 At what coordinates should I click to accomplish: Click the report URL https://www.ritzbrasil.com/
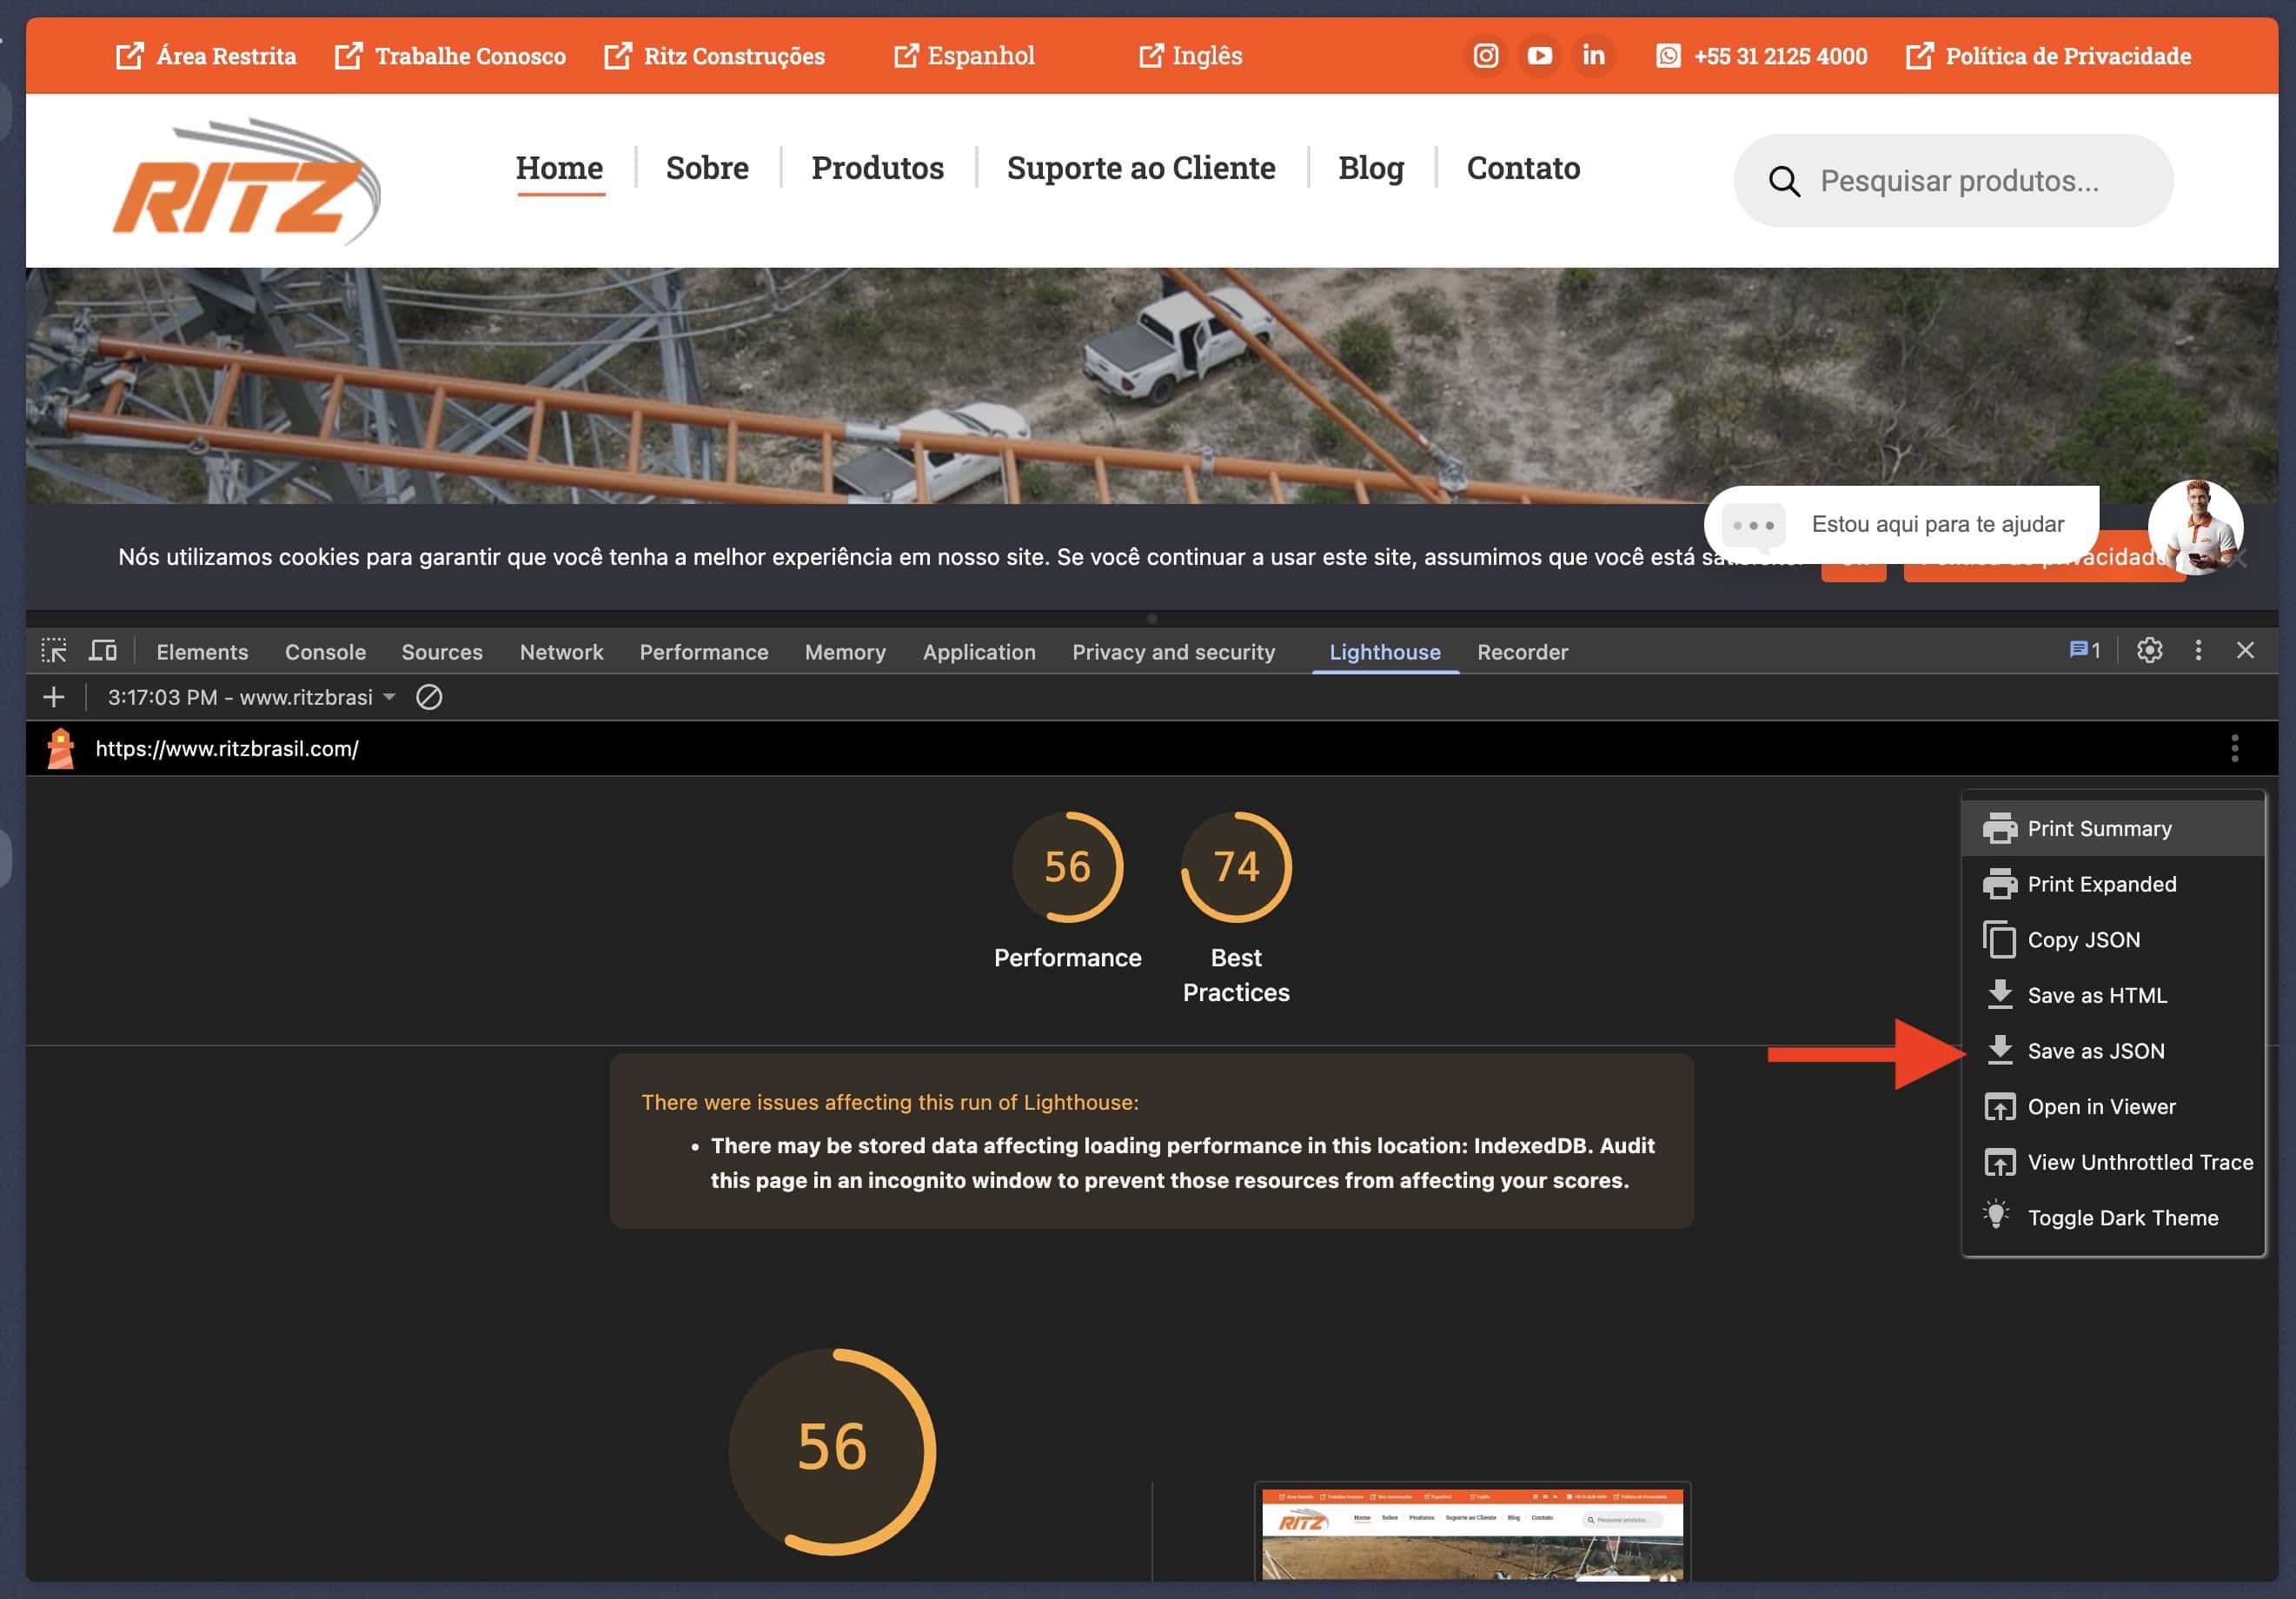(x=227, y=749)
